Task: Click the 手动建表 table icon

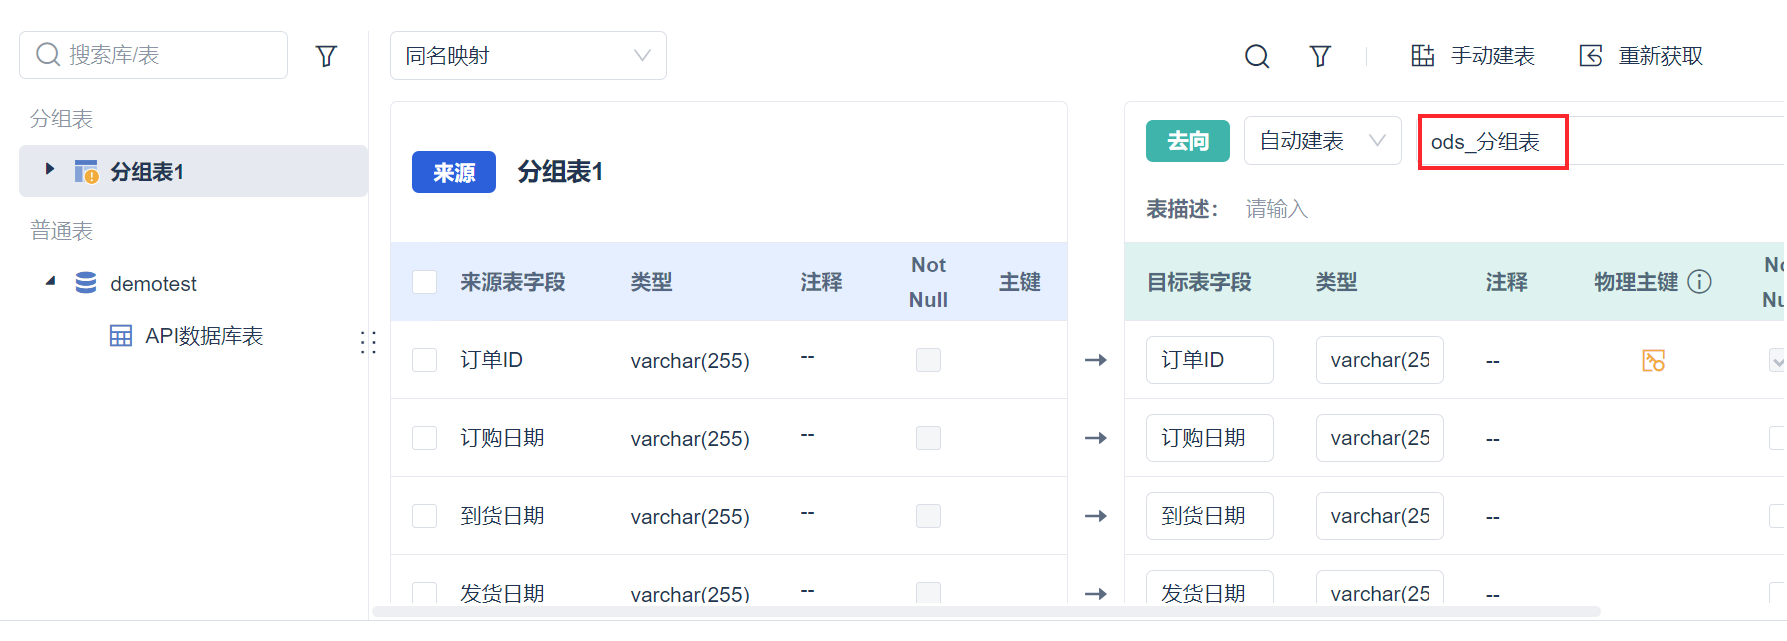Action: [x=1422, y=56]
